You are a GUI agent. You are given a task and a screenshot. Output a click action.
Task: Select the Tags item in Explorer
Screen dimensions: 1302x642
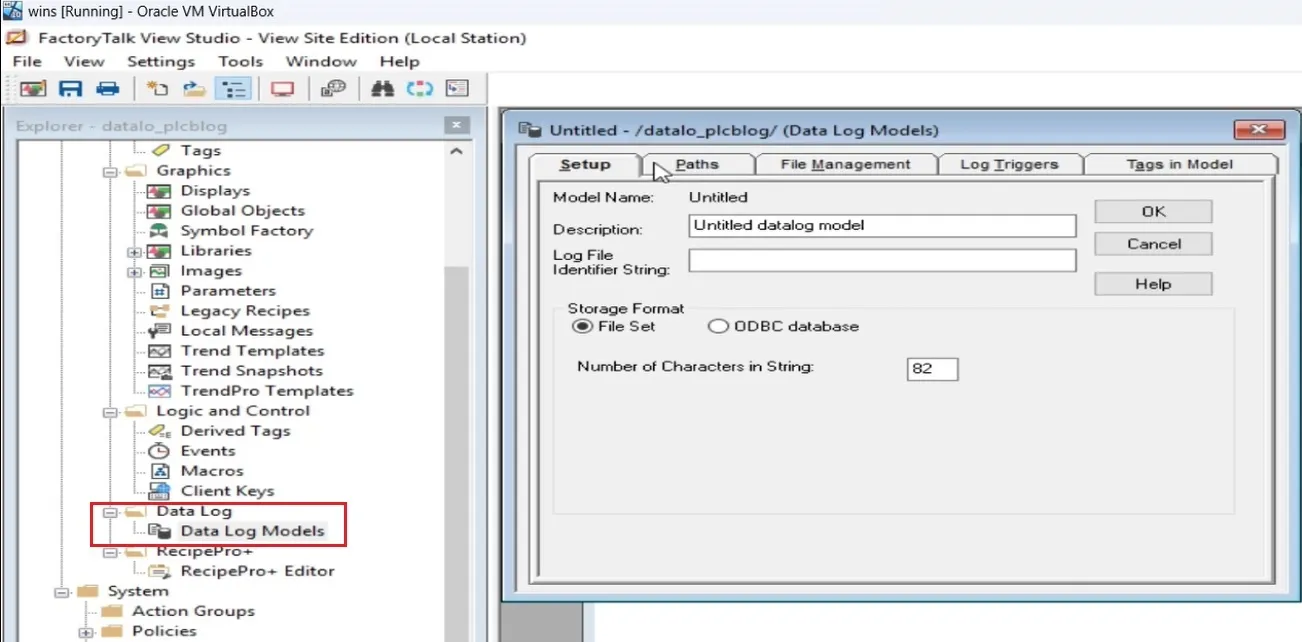point(200,150)
